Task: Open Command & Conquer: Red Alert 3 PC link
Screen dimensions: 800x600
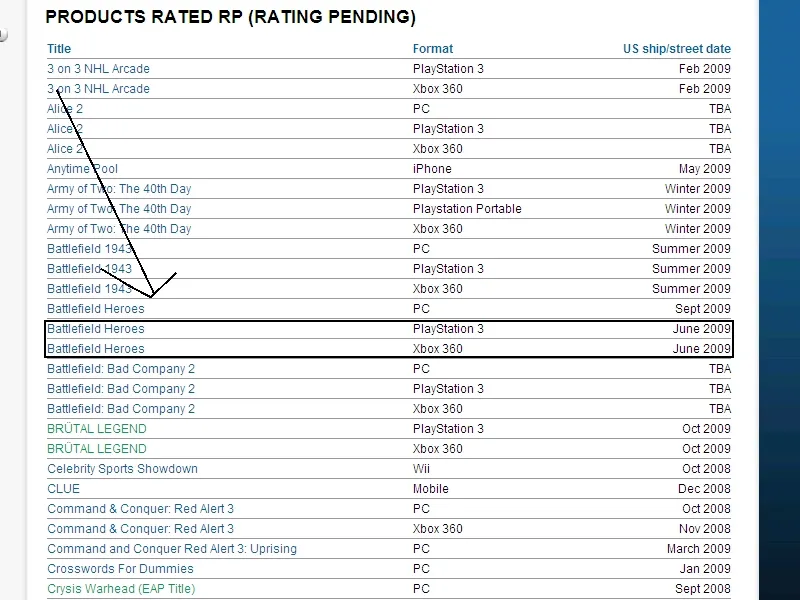Action: (140, 509)
